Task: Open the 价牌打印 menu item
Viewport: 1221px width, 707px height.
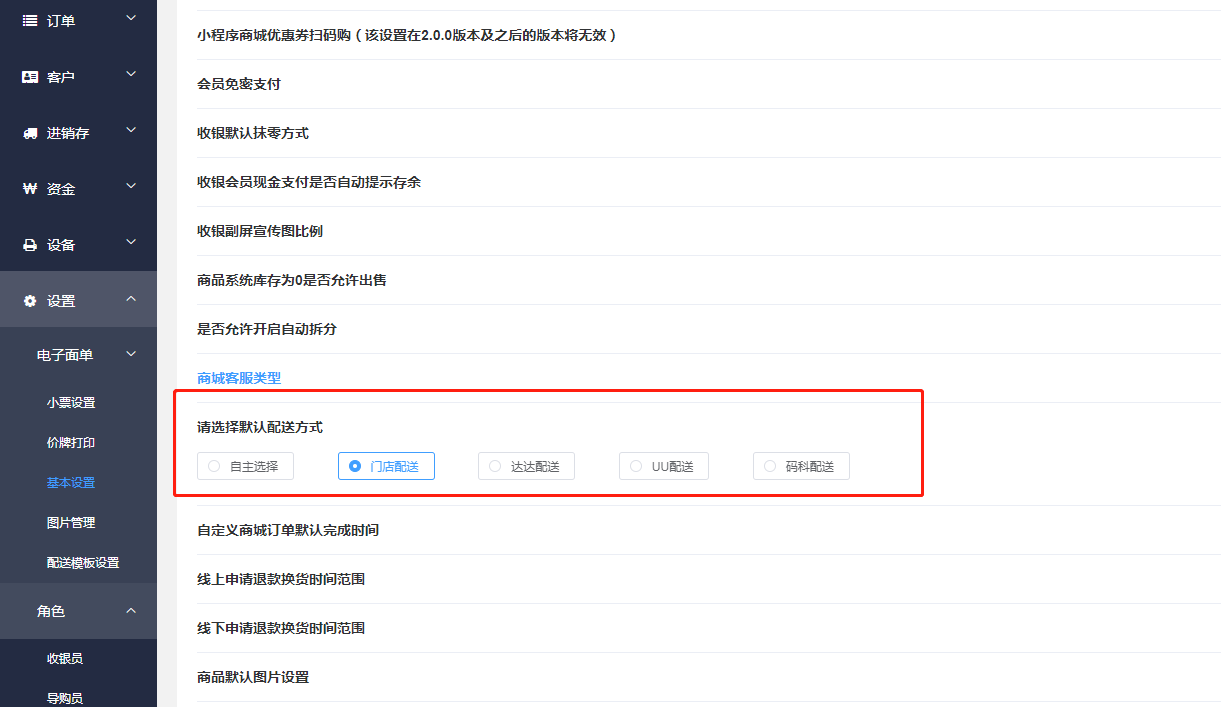Action: (71, 443)
